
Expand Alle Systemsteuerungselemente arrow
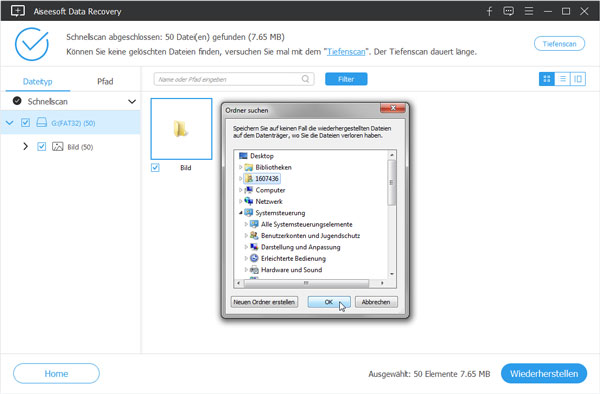[246, 224]
